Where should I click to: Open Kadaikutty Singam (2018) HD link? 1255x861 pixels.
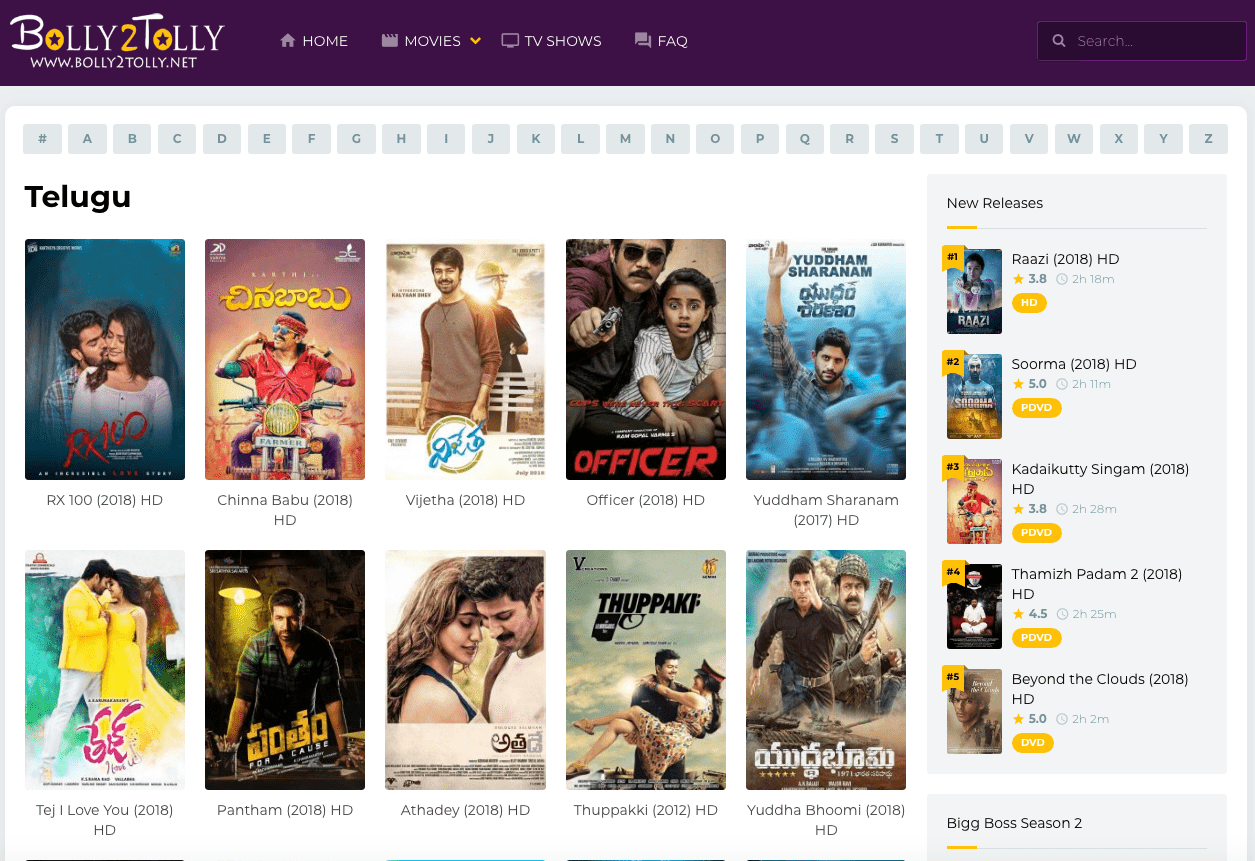(1100, 479)
